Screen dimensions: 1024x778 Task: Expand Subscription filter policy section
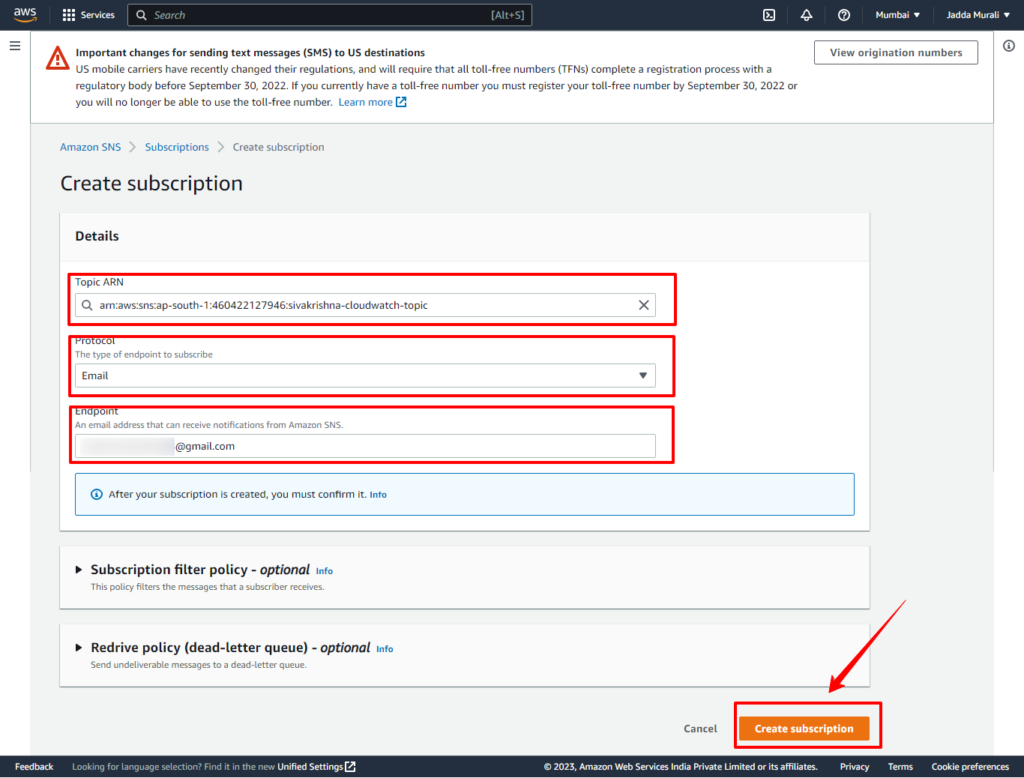[78, 570]
